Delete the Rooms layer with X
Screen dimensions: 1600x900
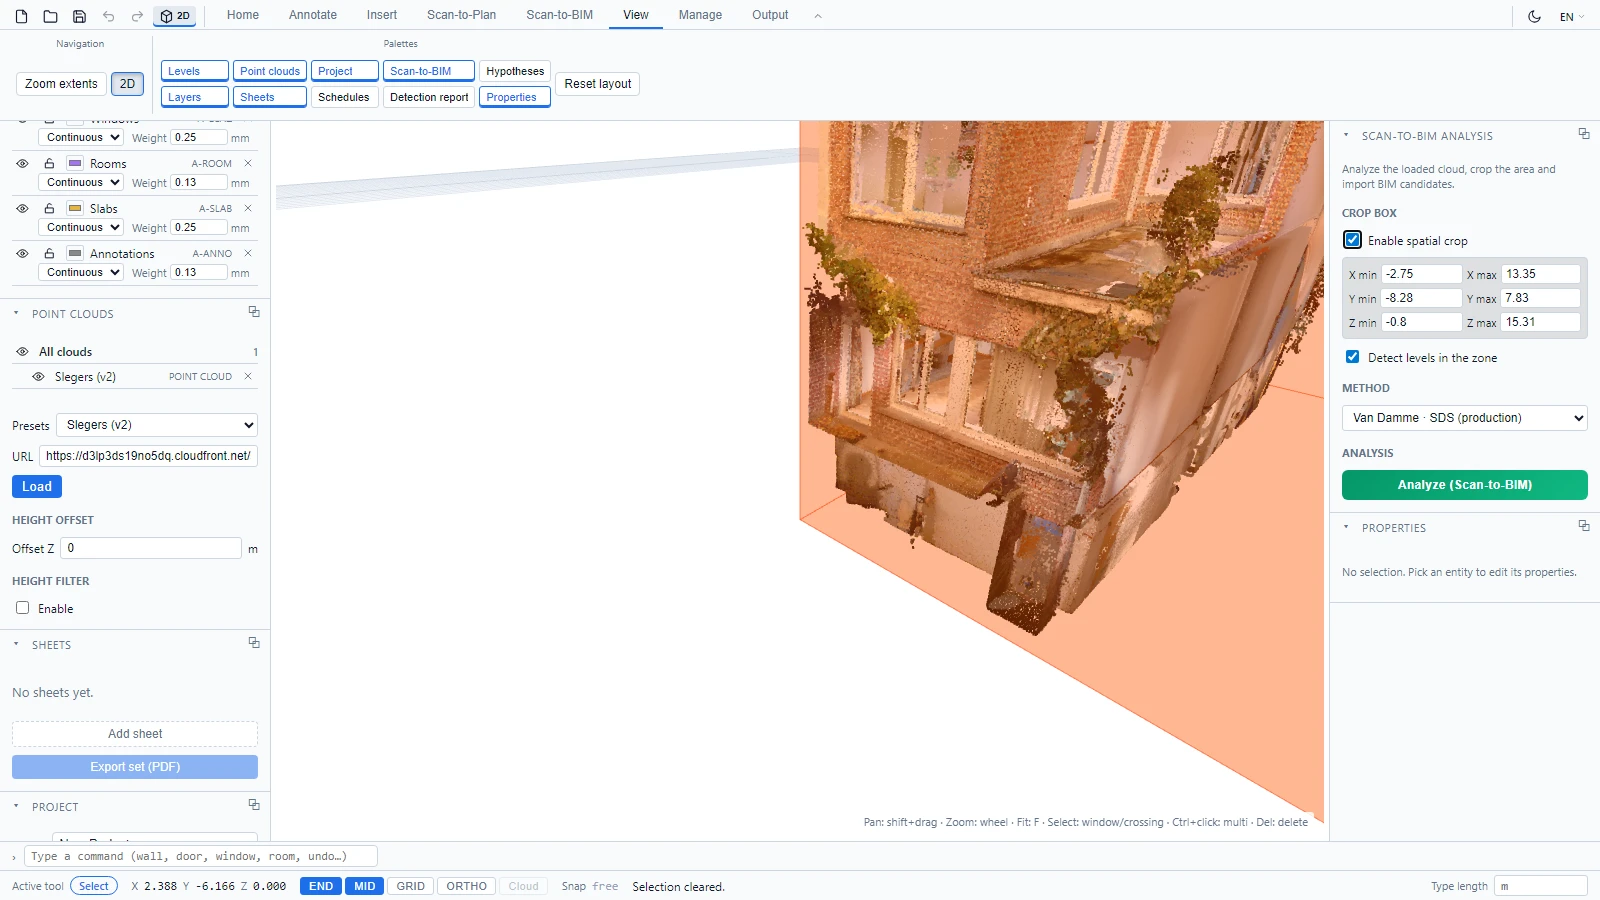(248, 163)
